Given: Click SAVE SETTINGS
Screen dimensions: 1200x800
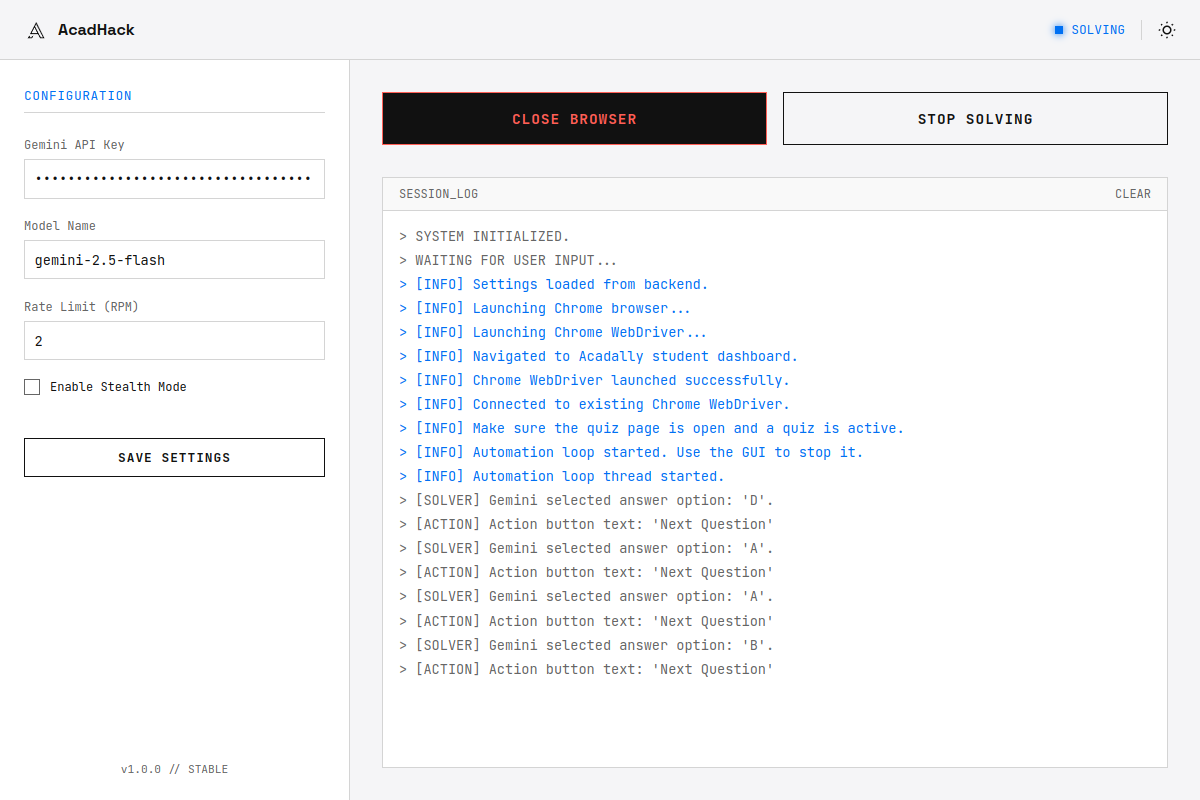Looking at the screenshot, I should [x=174, y=457].
